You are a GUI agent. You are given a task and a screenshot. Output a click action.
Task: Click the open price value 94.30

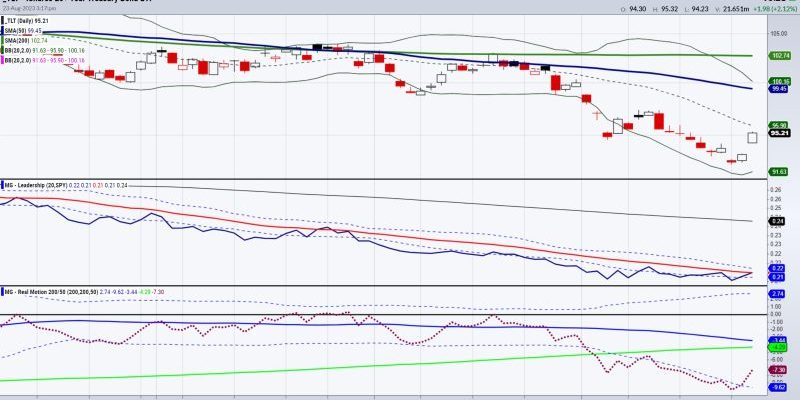point(636,9)
